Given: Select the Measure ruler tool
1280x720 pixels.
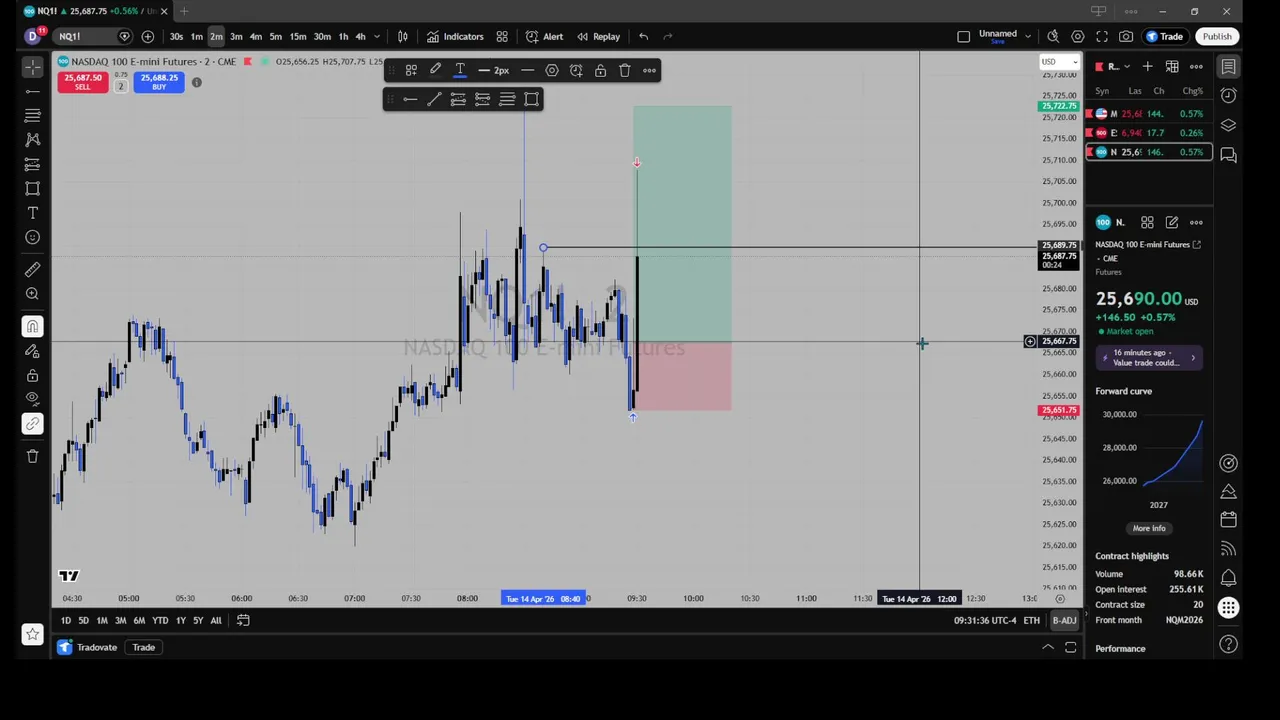Looking at the screenshot, I should tap(32, 270).
